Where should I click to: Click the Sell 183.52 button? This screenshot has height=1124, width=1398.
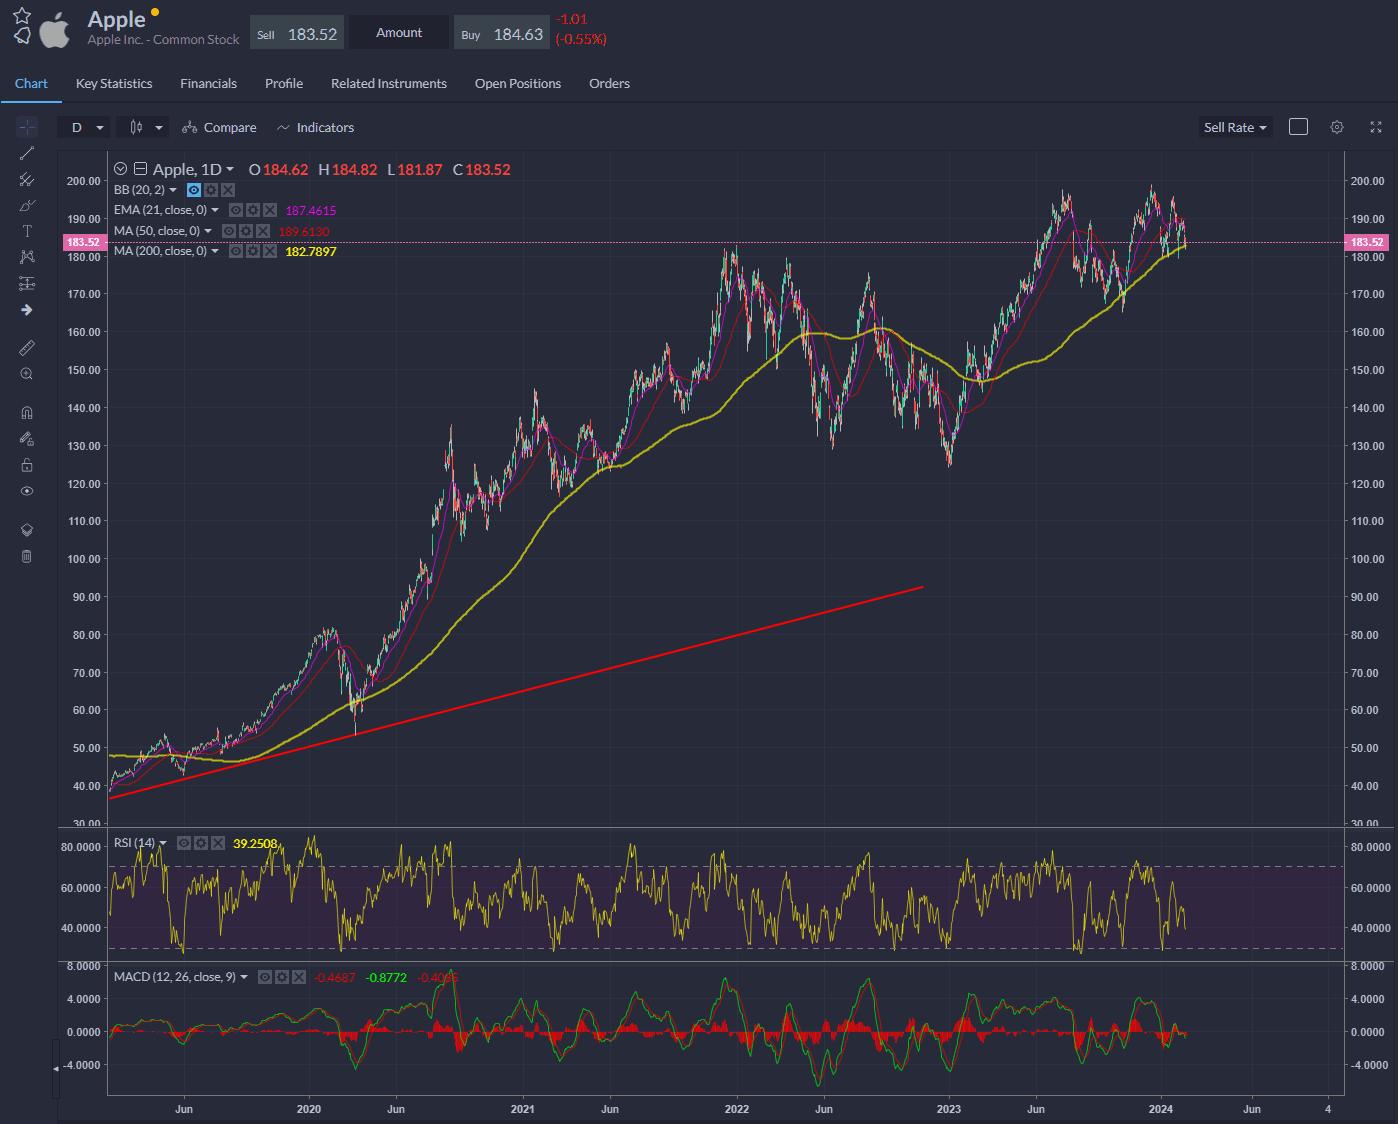pos(297,33)
